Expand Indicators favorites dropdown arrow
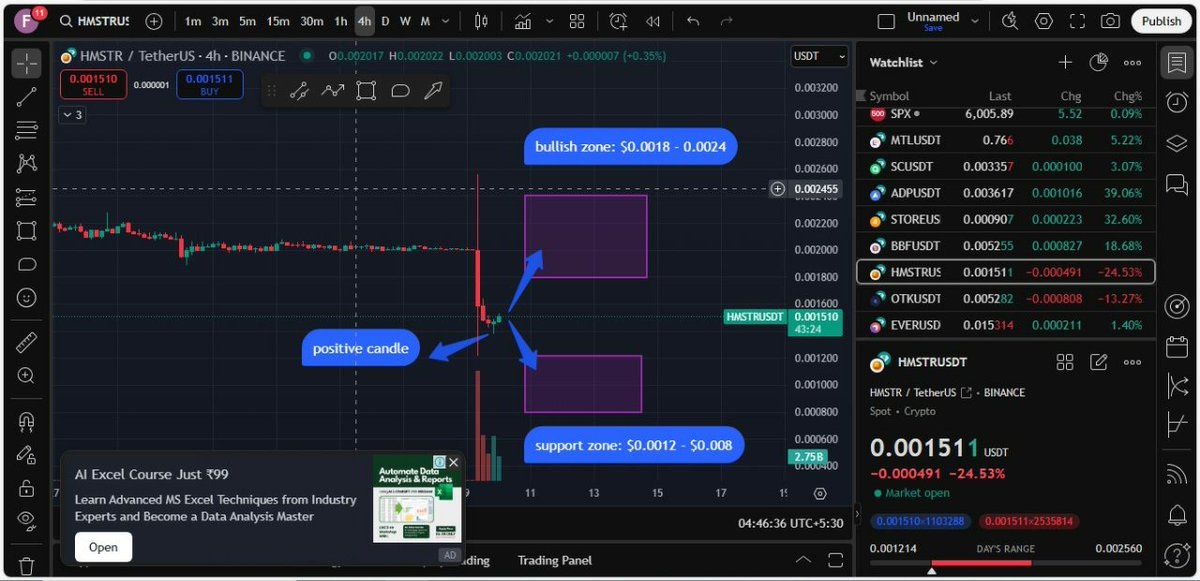 tap(548, 21)
